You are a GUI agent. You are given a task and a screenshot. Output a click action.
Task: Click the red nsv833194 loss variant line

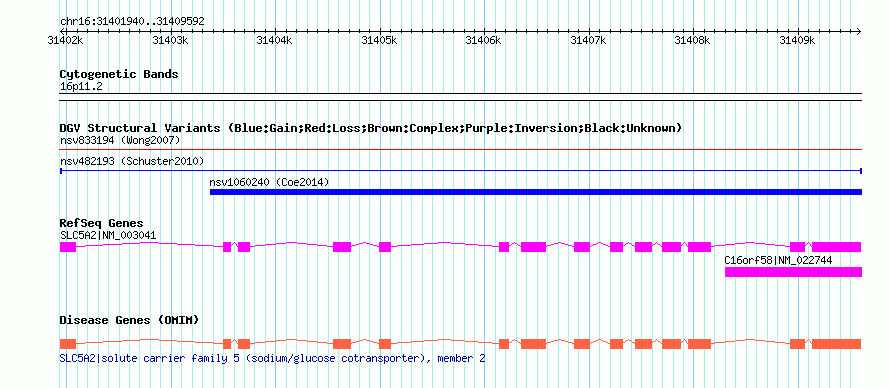point(461,150)
